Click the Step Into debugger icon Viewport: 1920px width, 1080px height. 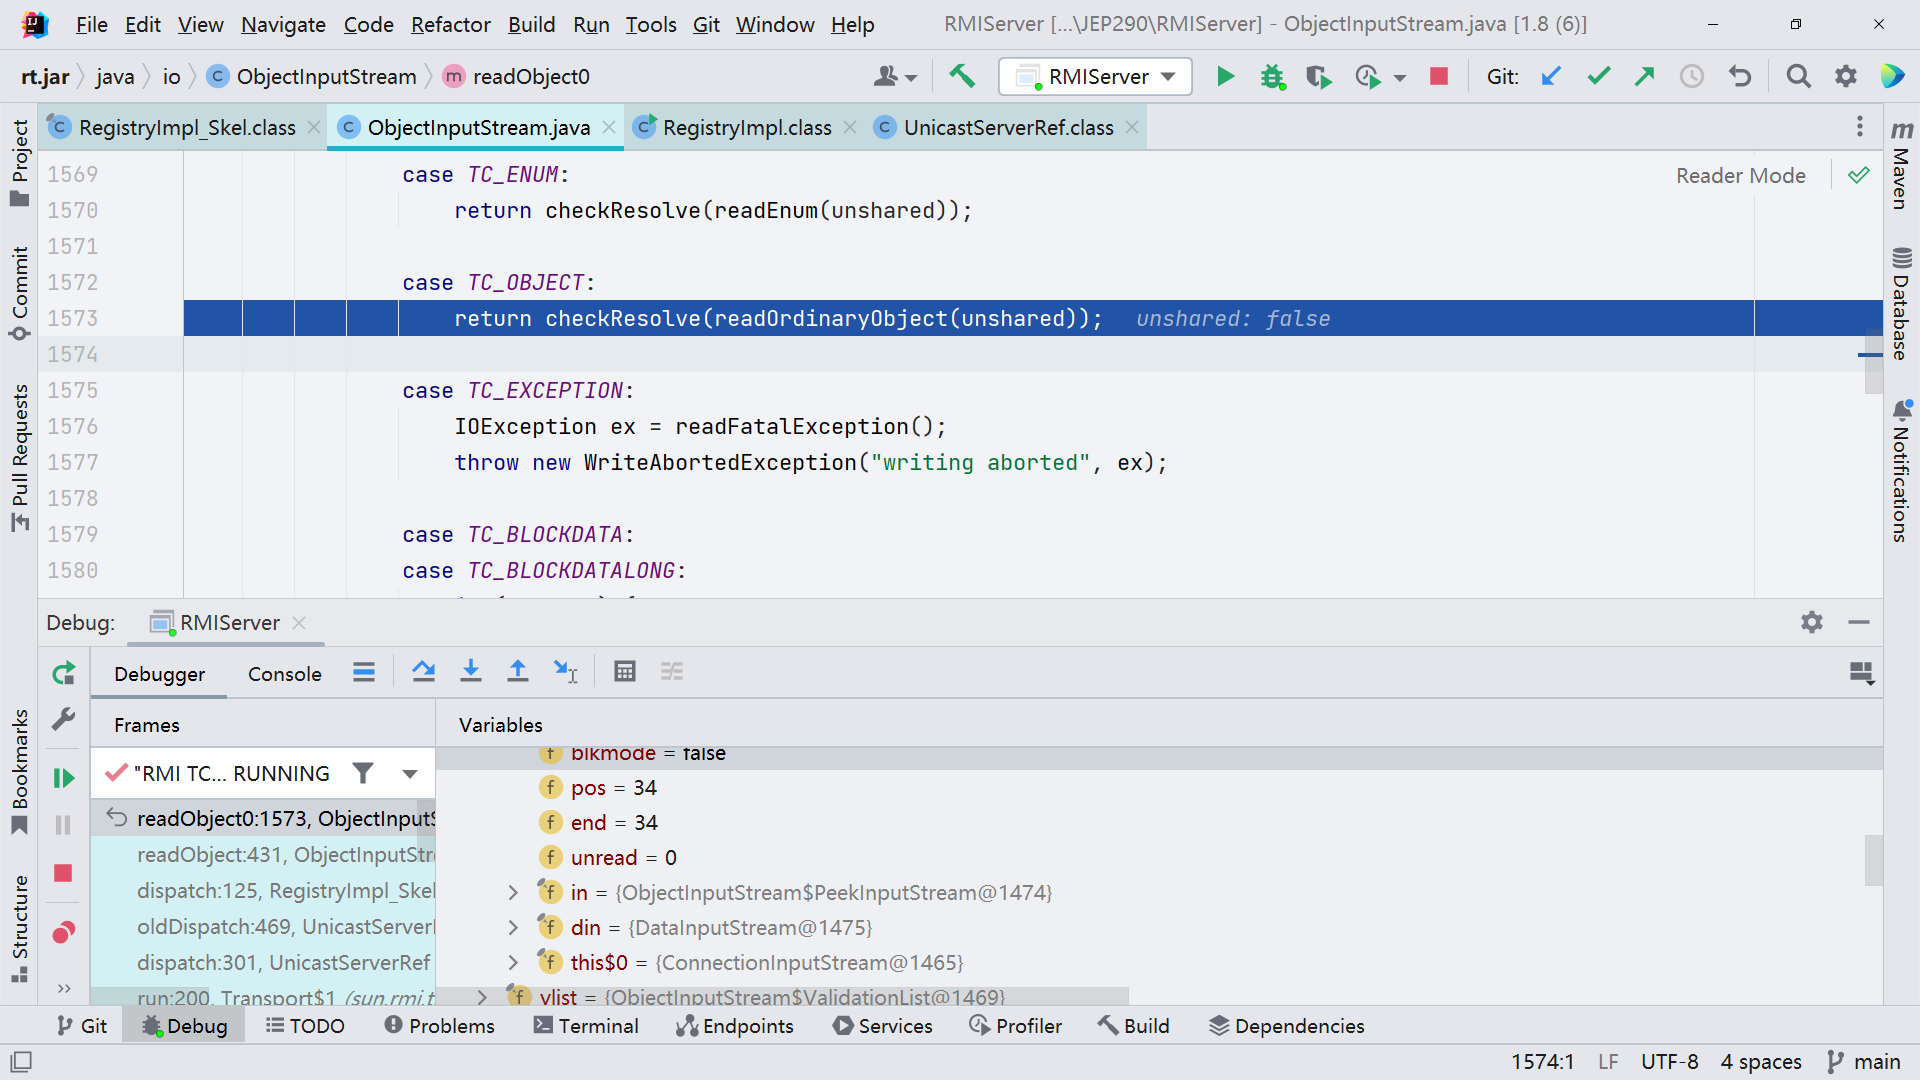[x=470, y=672]
